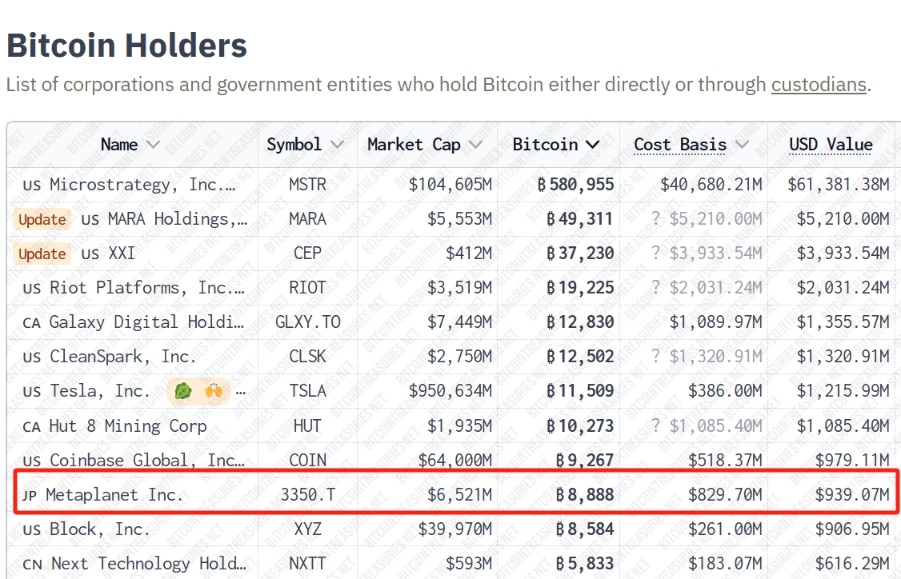Click the green emoji beside Tesla, Inc.
Screen dimensions: 901x579
pos(181,391)
